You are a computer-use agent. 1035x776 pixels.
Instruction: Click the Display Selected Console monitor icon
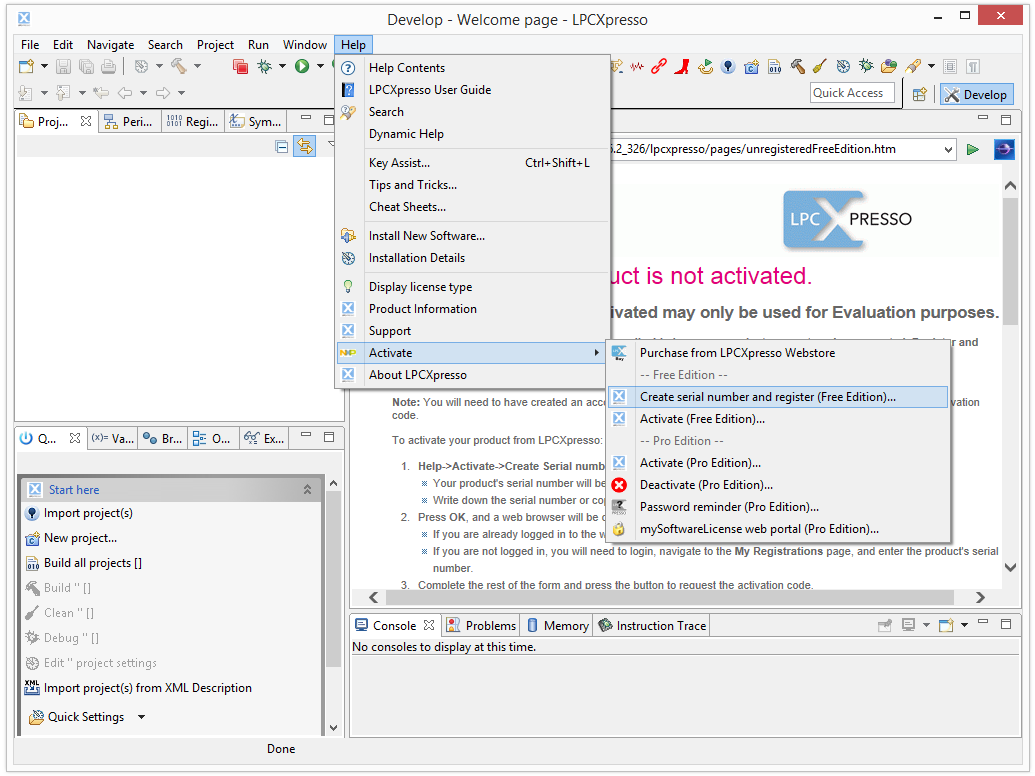(x=909, y=625)
